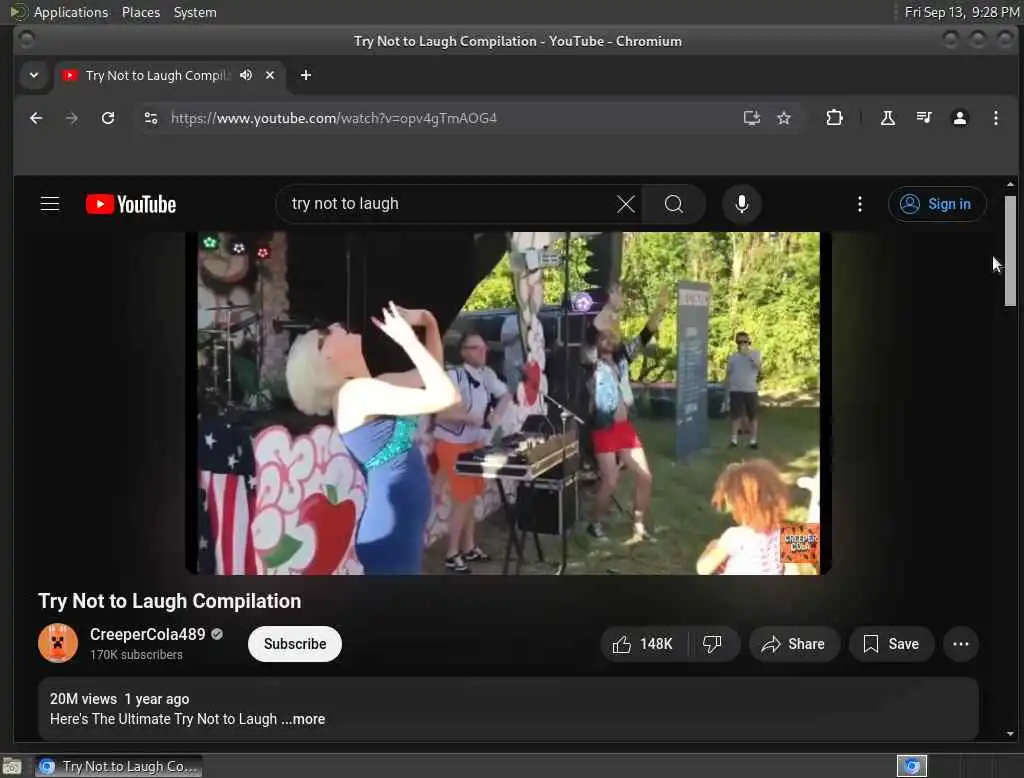Mute tab via speaker icon
The width and height of the screenshot is (1024, 778).
(246, 75)
